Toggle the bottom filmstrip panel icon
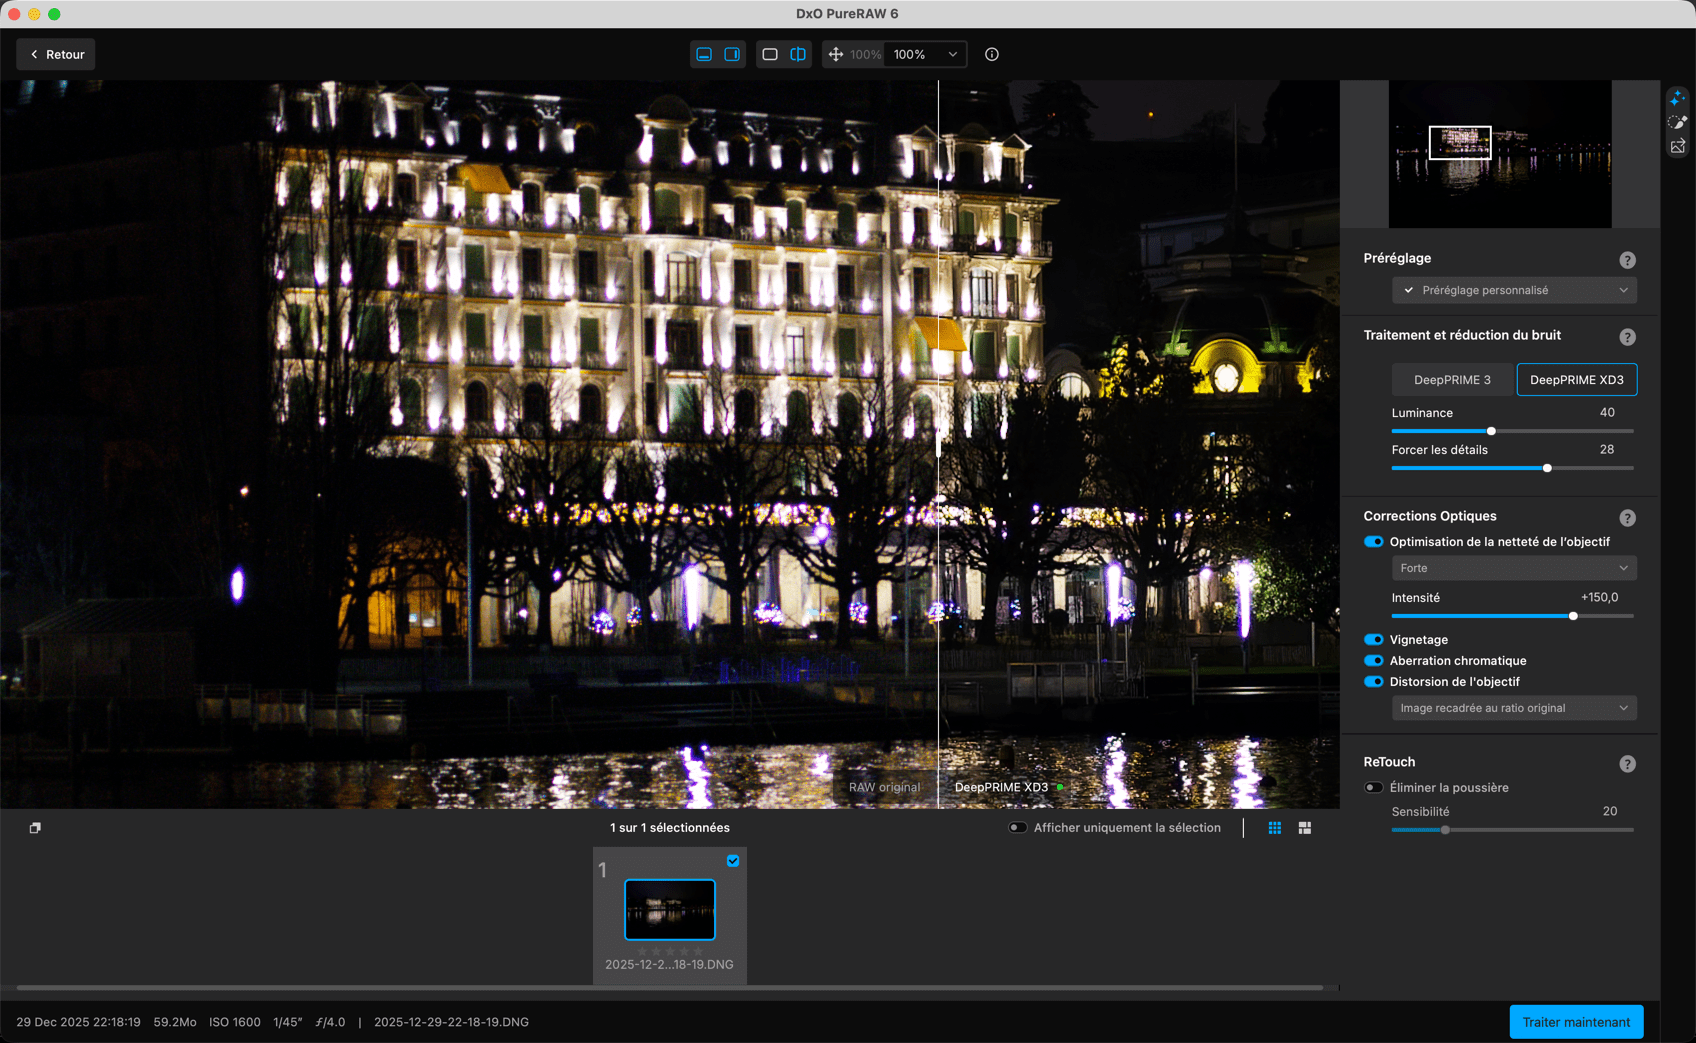The width and height of the screenshot is (1696, 1043). click(x=704, y=54)
